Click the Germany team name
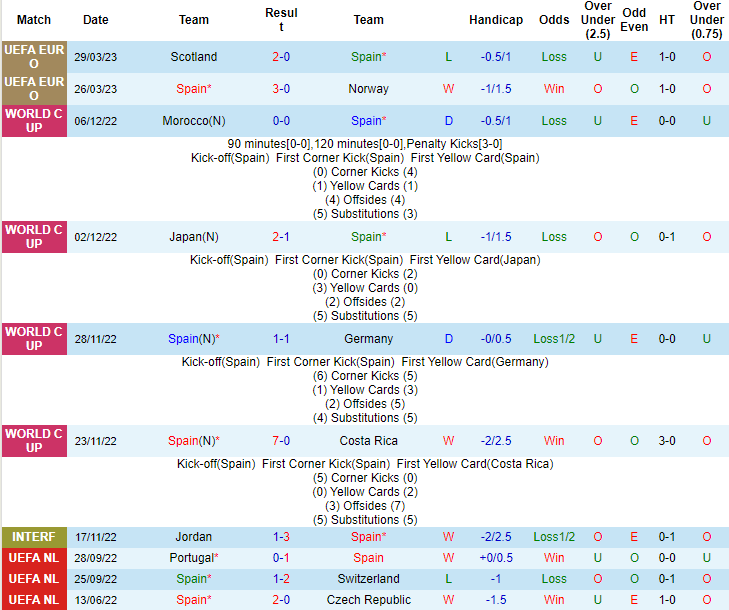The height and width of the screenshot is (610, 729). point(368,339)
